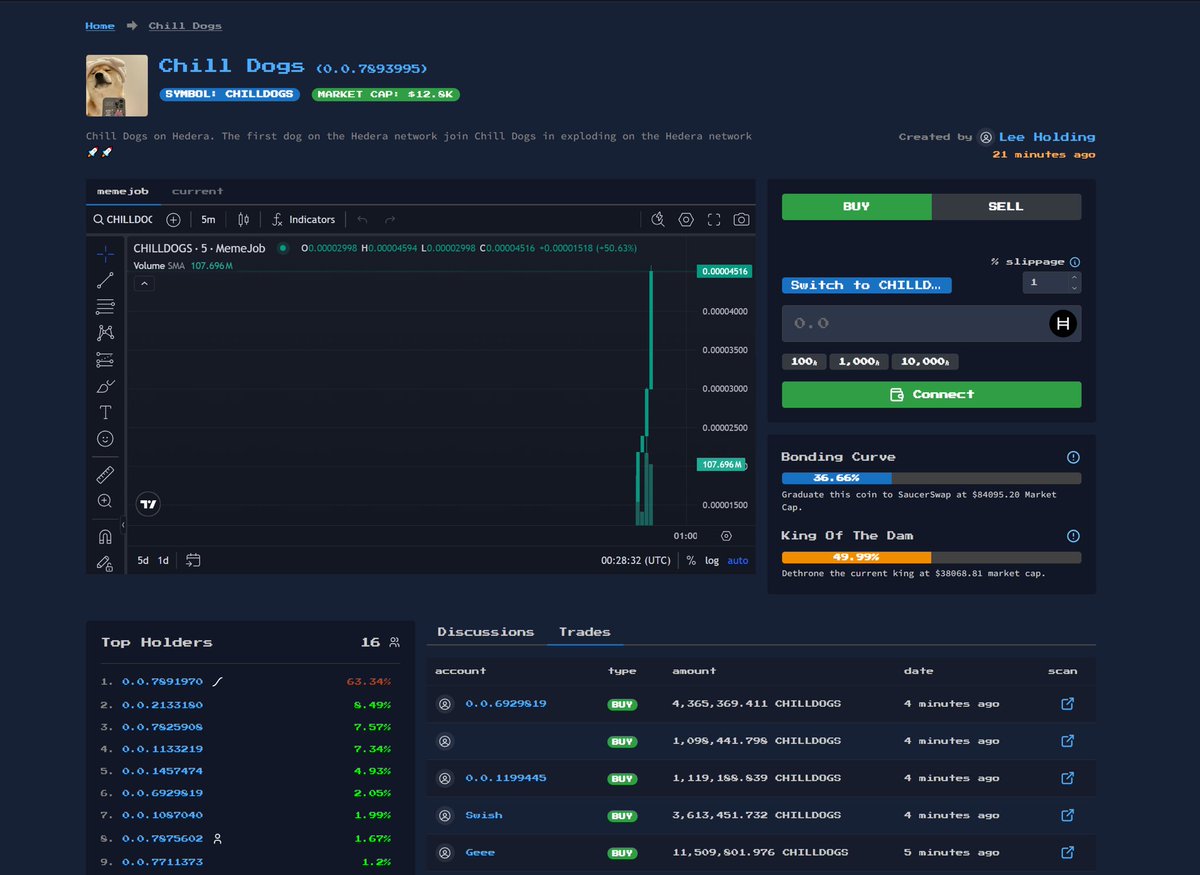Click the TradingView logo on chart
The image size is (1200, 875).
pos(148,504)
